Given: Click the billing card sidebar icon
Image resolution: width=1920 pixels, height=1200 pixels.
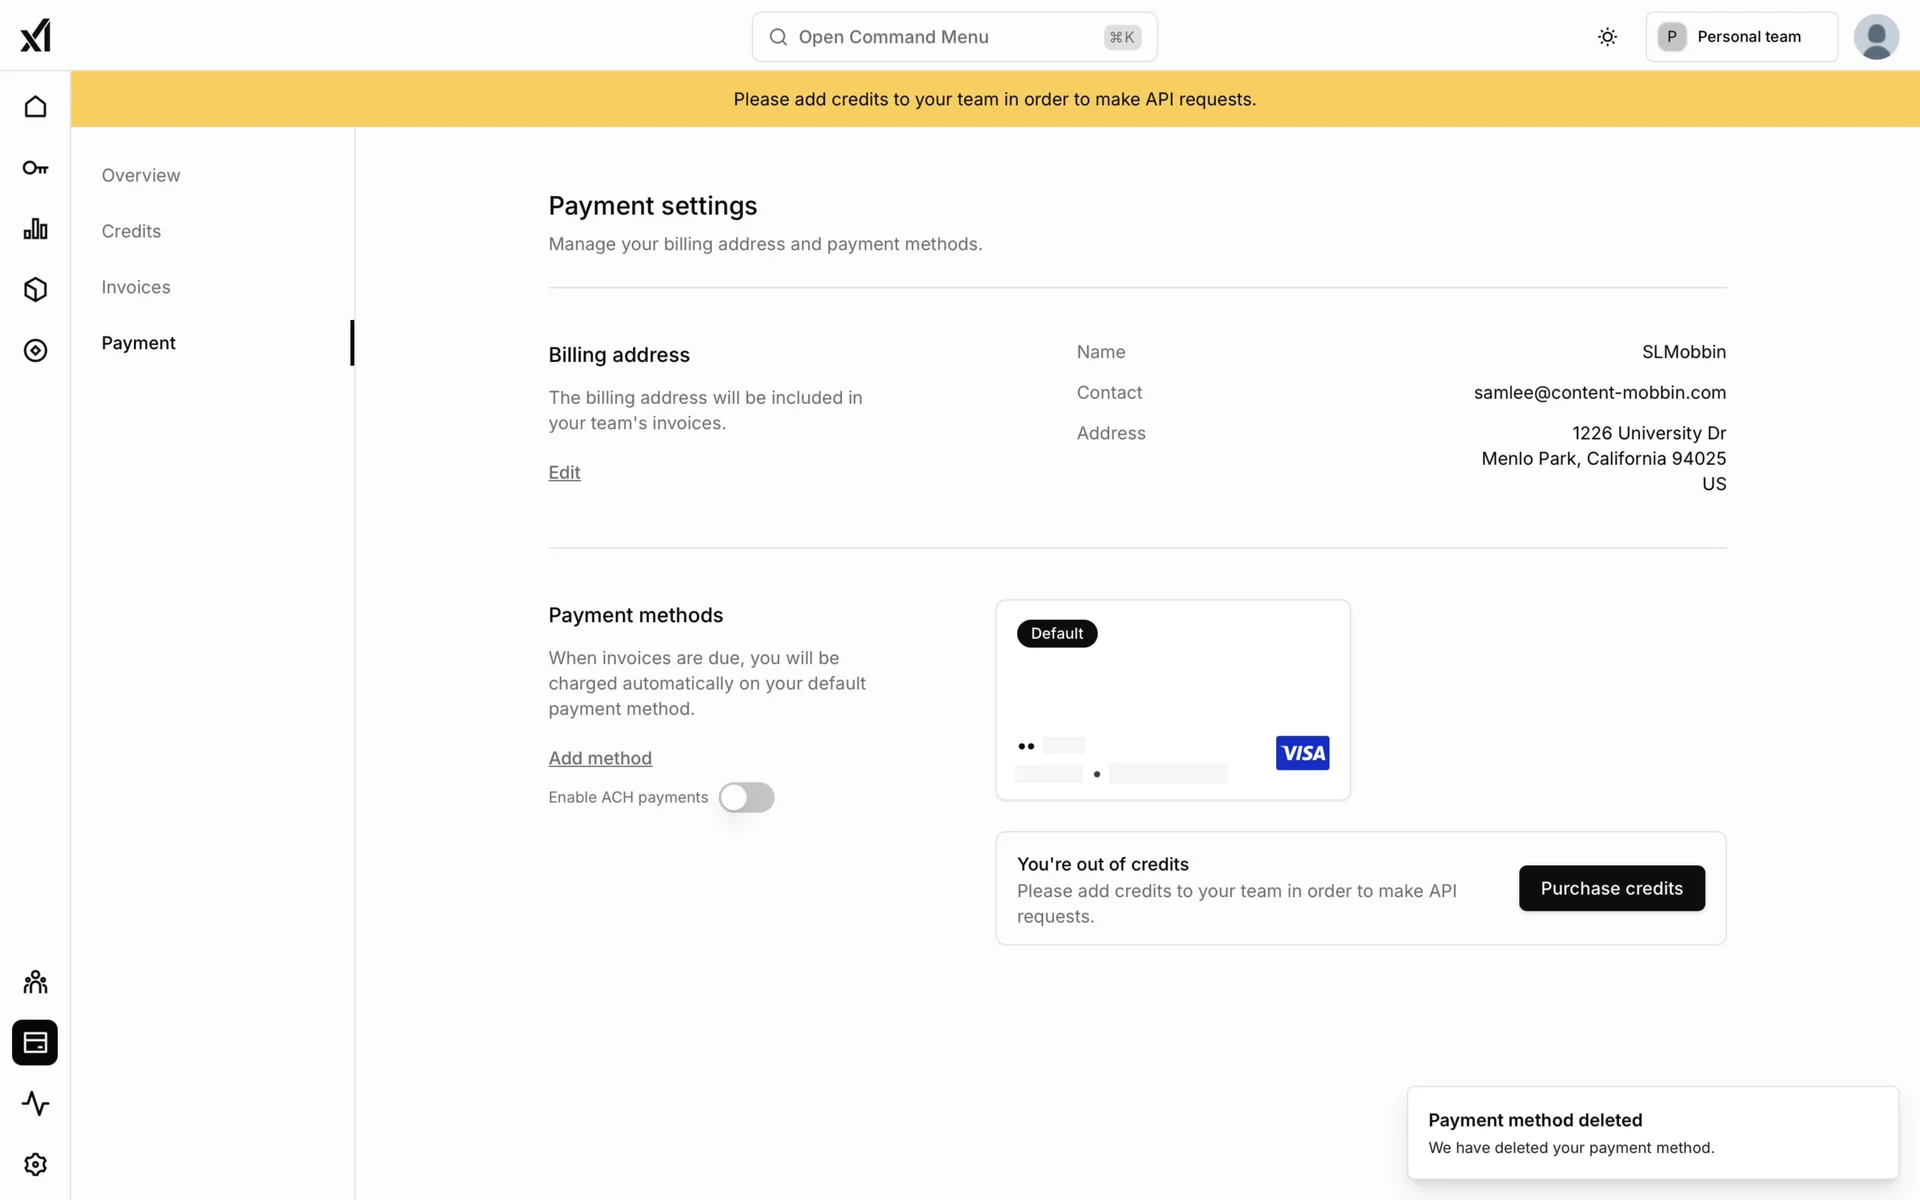Looking at the screenshot, I should (x=35, y=1043).
